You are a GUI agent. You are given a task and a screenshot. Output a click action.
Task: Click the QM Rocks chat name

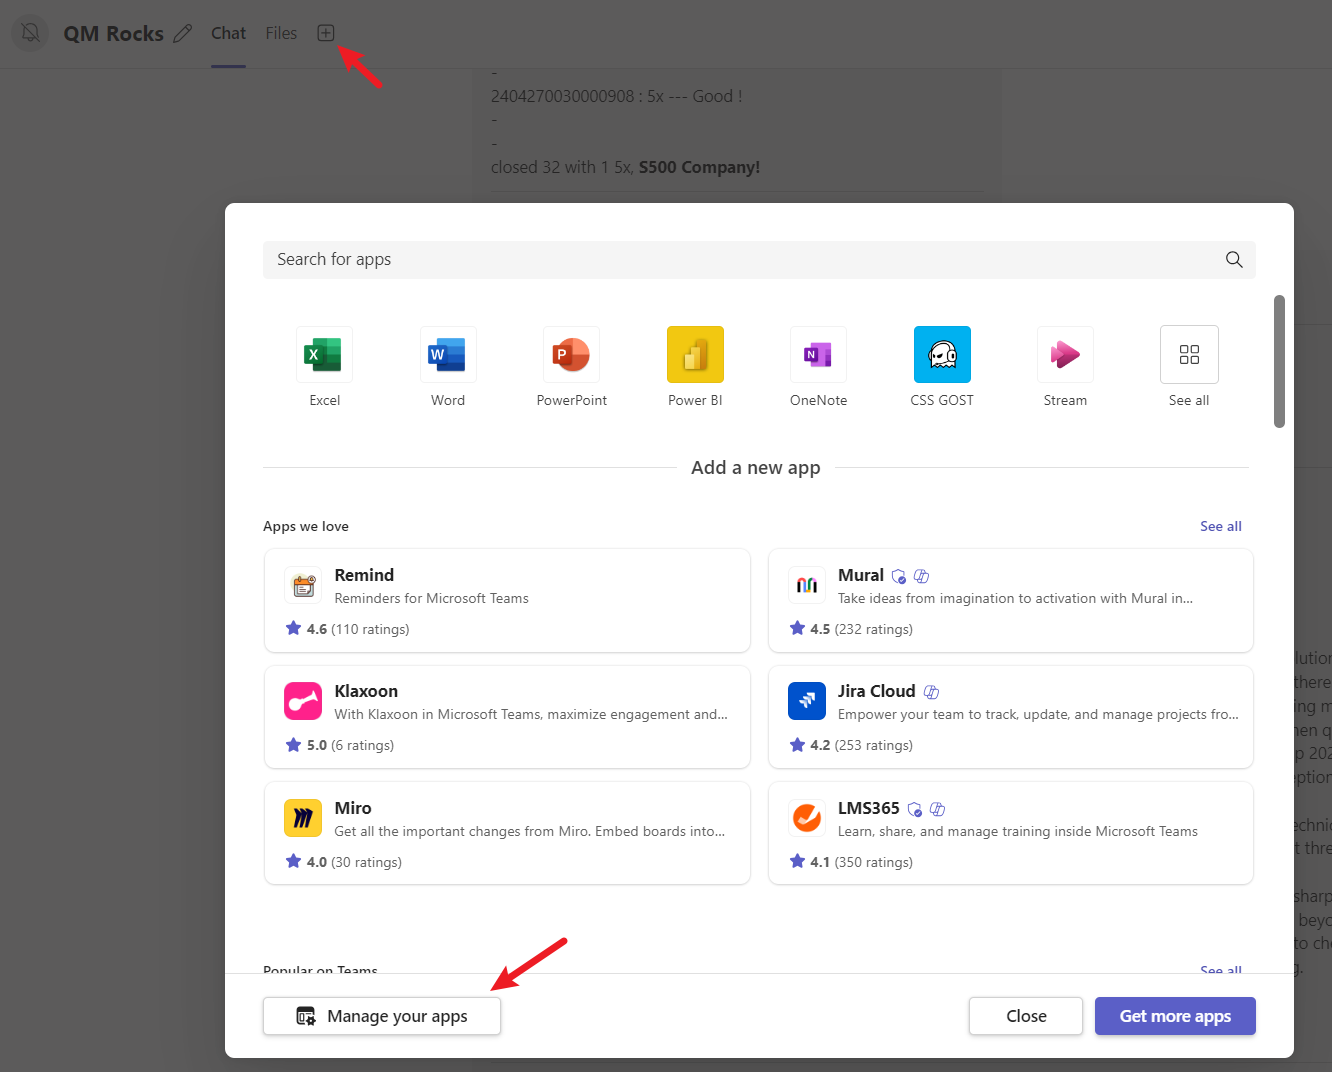[114, 34]
